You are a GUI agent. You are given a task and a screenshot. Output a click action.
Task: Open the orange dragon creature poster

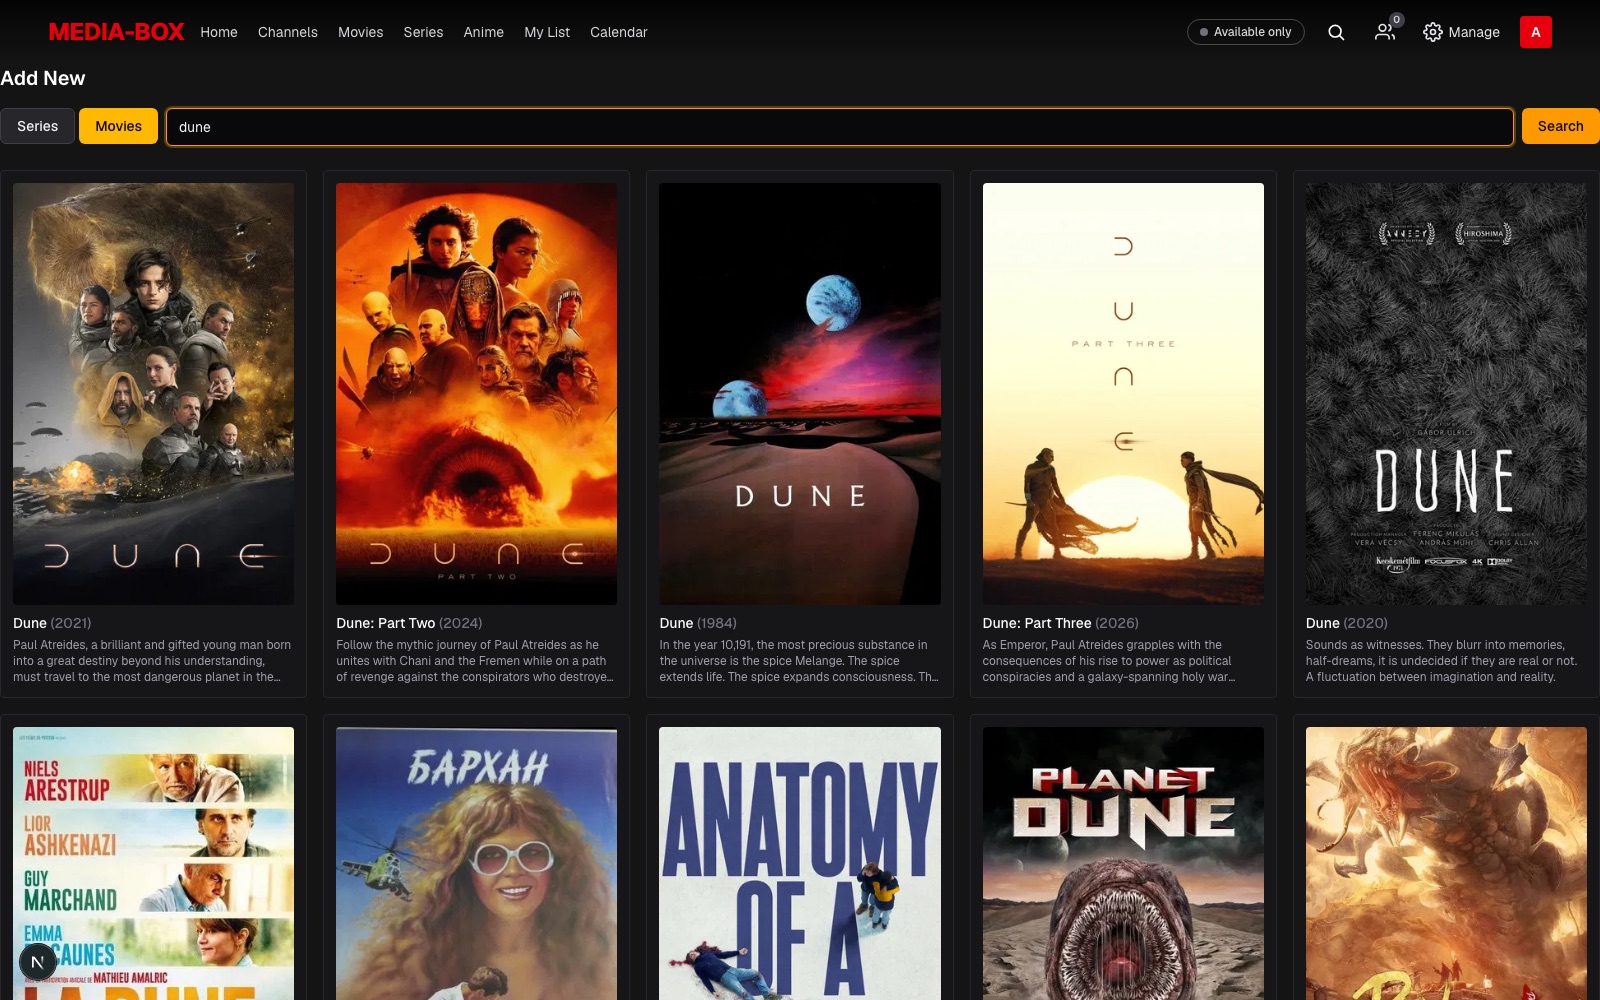(x=1446, y=863)
